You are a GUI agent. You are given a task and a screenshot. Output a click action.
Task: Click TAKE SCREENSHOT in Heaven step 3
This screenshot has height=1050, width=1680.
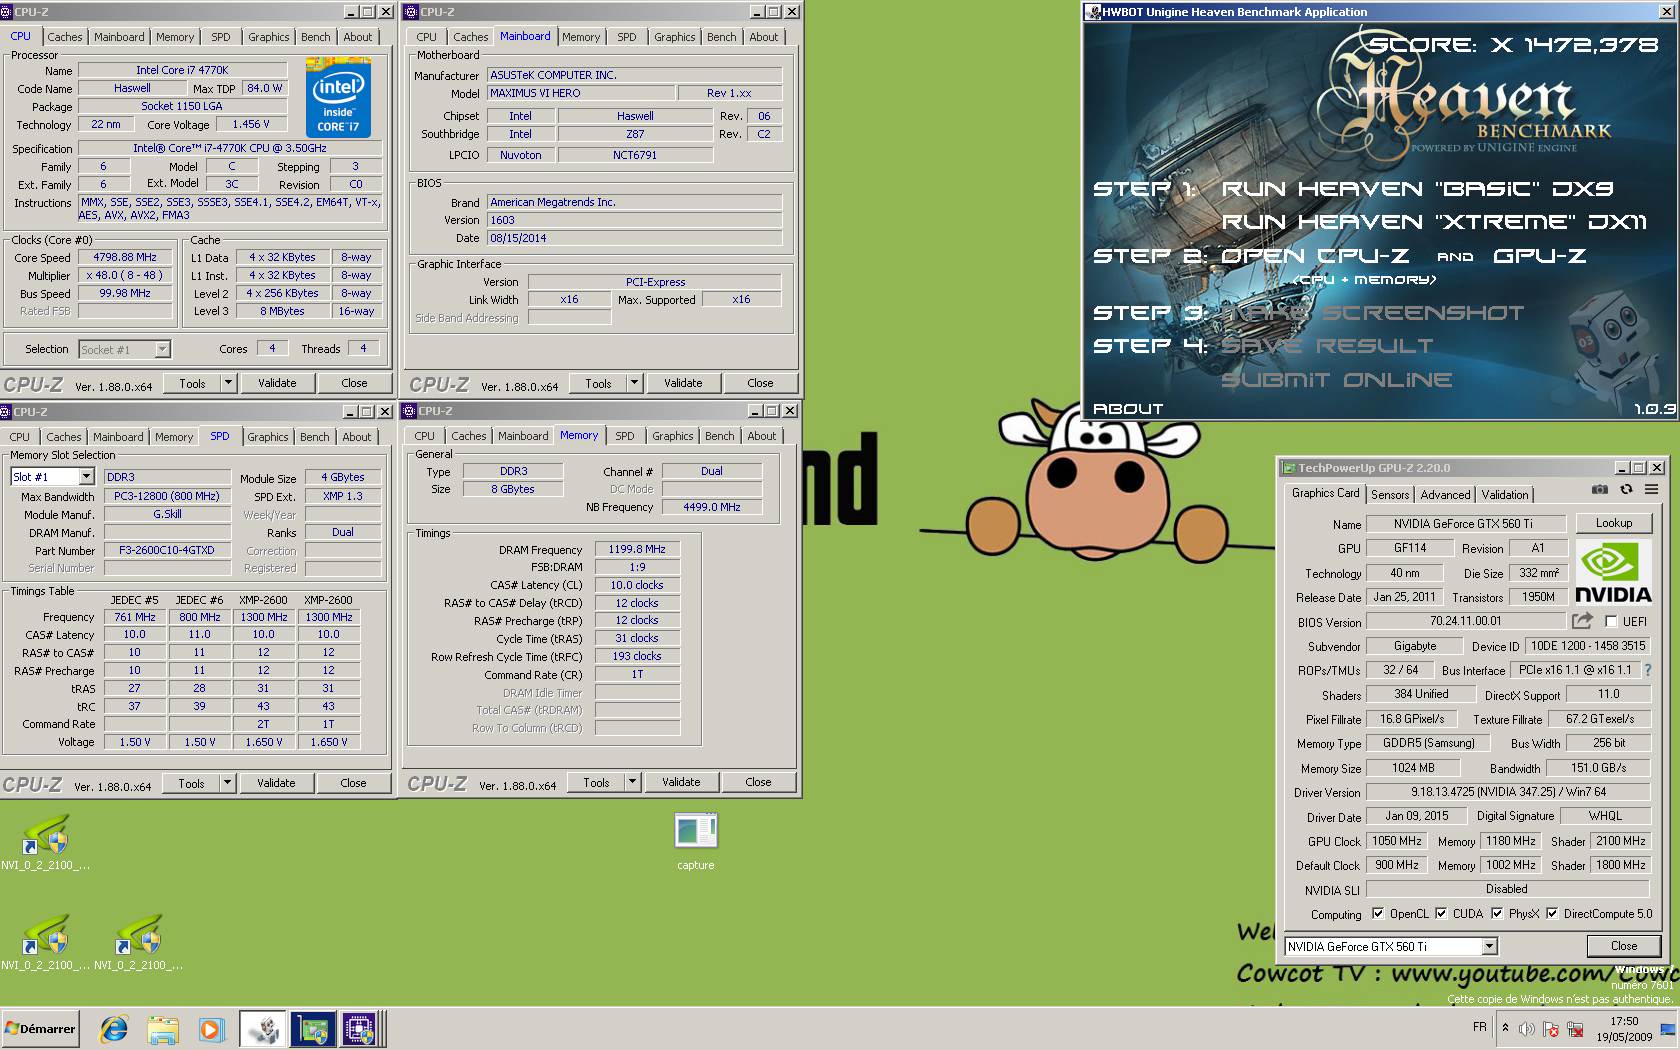point(1372,313)
